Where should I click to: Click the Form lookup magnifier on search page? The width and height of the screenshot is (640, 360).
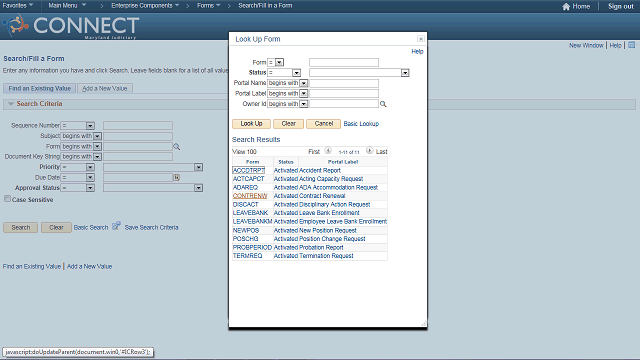[176, 147]
